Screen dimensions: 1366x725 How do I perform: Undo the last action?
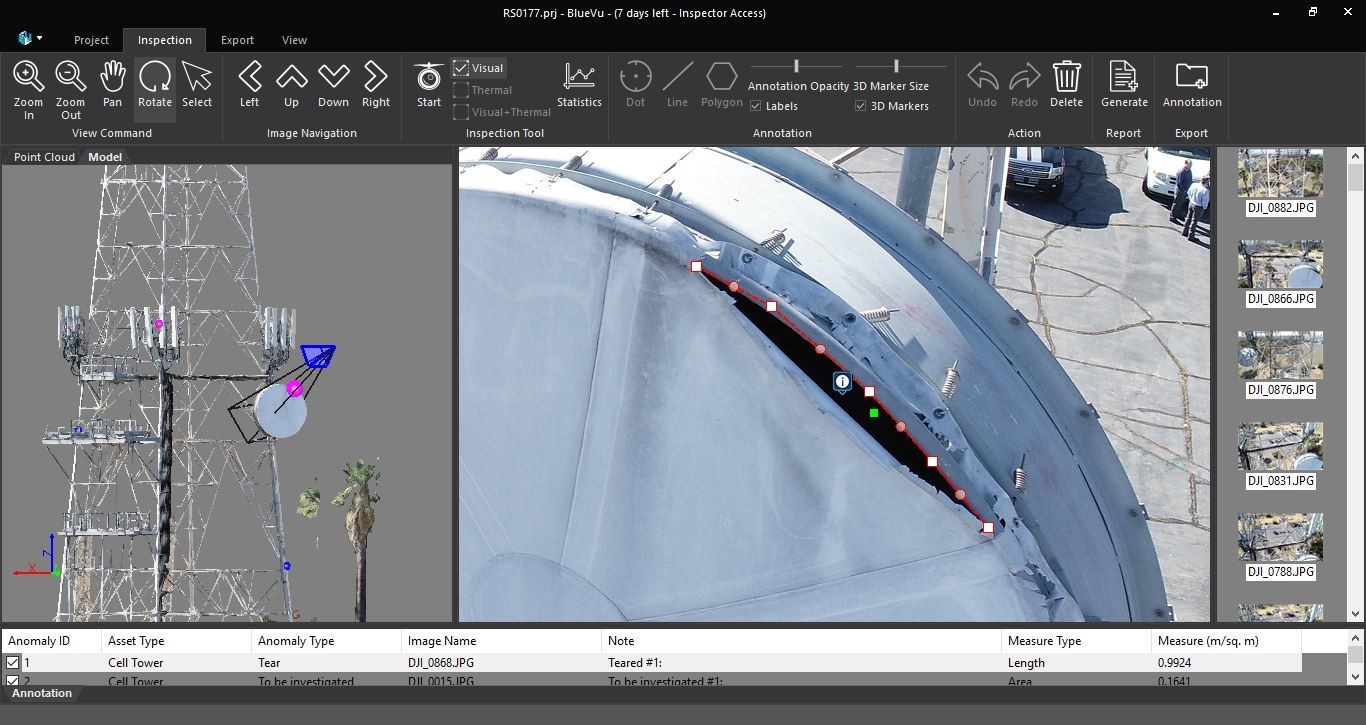coord(982,85)
